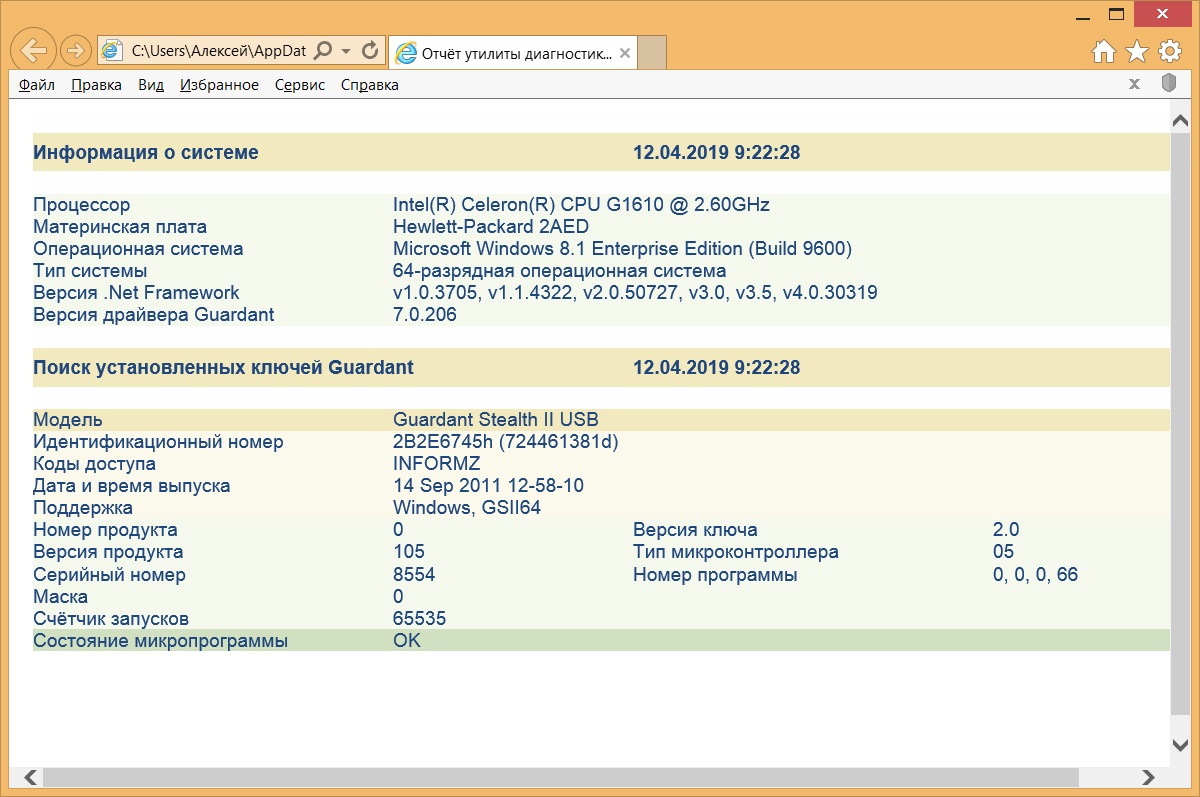Refresh the page with the reload icon
The height and width of the screenshot is (797, 1200).
coord(370,50)
